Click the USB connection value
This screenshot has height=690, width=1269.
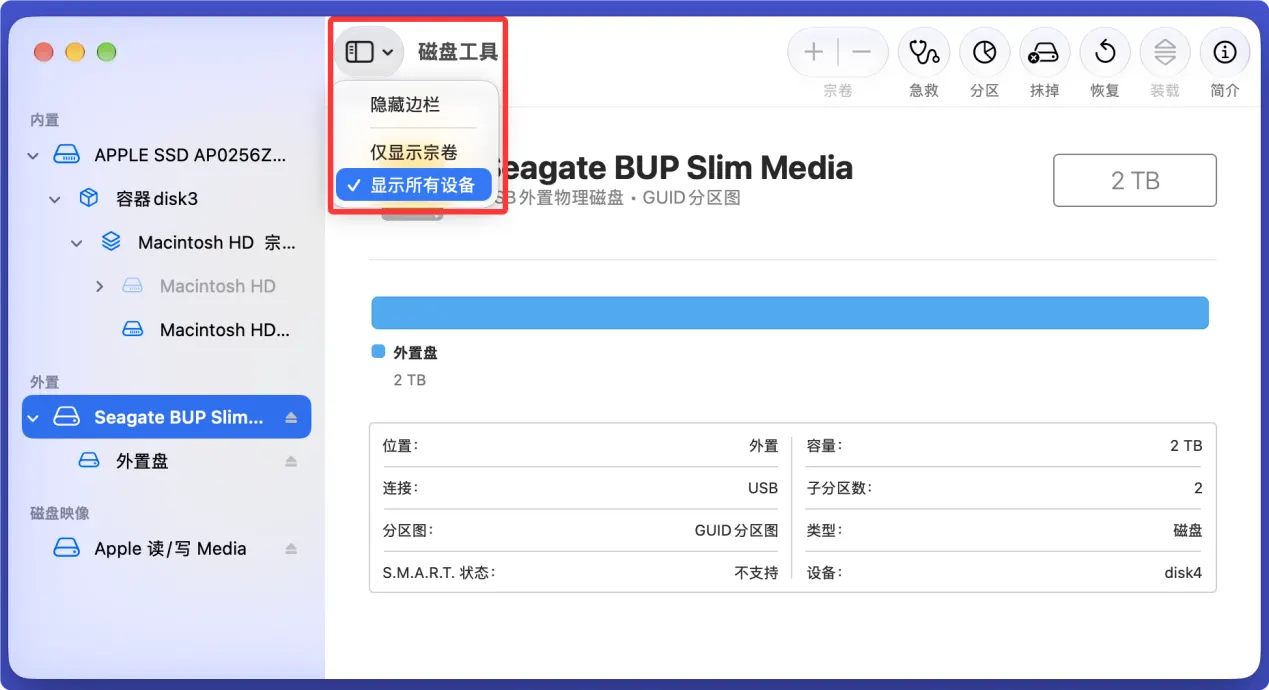[x=763, y=488]
